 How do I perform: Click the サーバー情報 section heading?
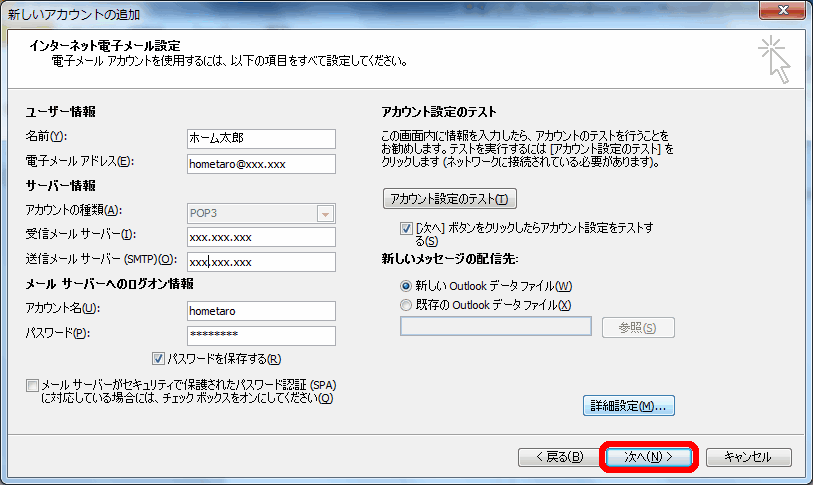(61, 186)
